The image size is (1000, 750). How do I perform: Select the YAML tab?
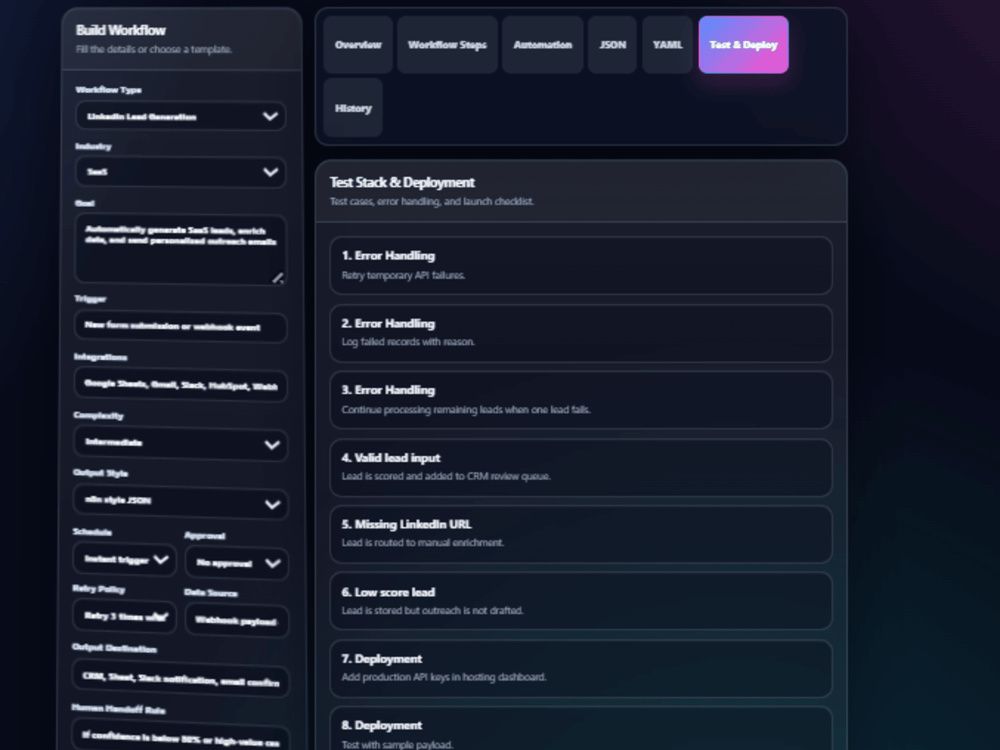pos(668,45)
